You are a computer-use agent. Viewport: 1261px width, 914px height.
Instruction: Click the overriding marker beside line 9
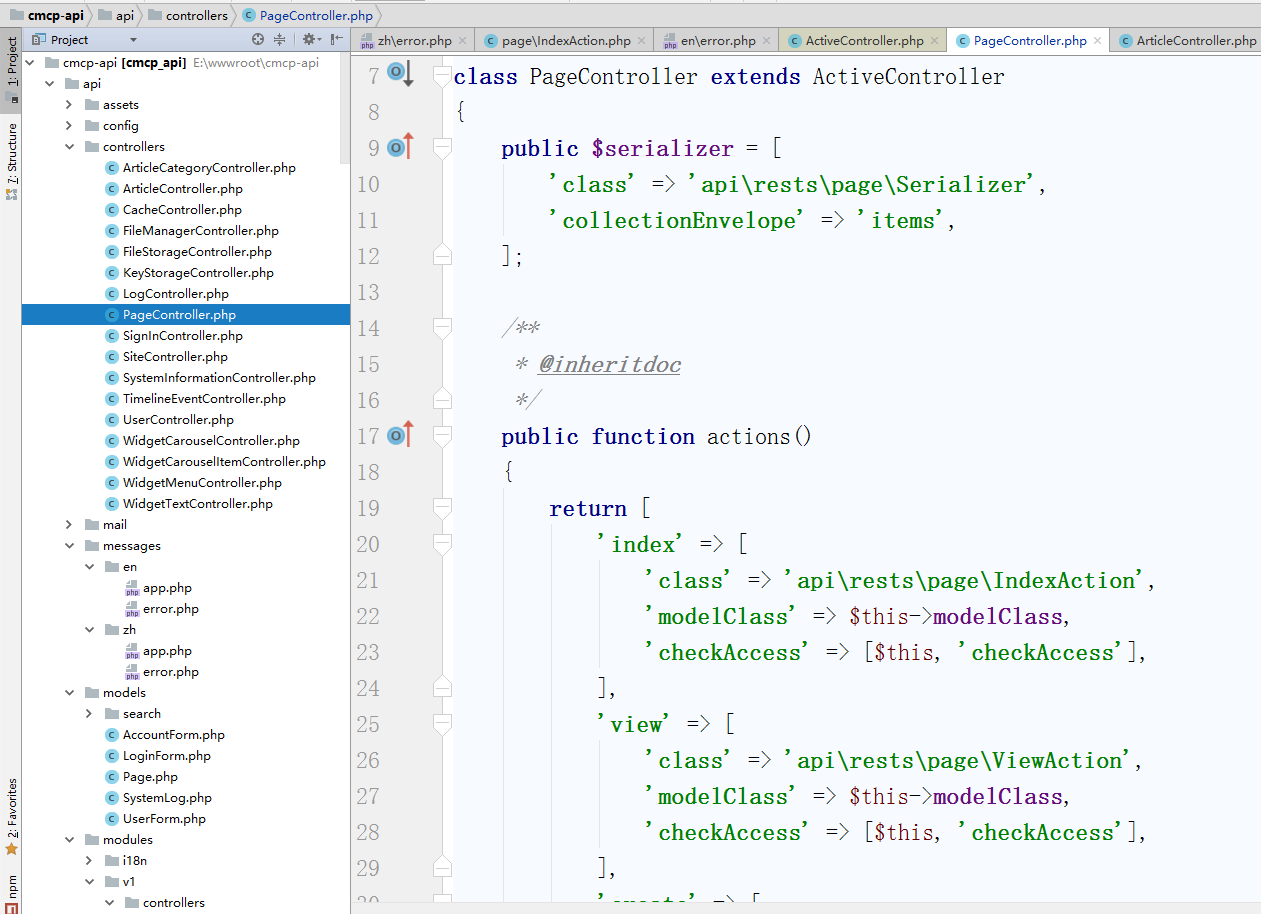[x=400, y=148]
